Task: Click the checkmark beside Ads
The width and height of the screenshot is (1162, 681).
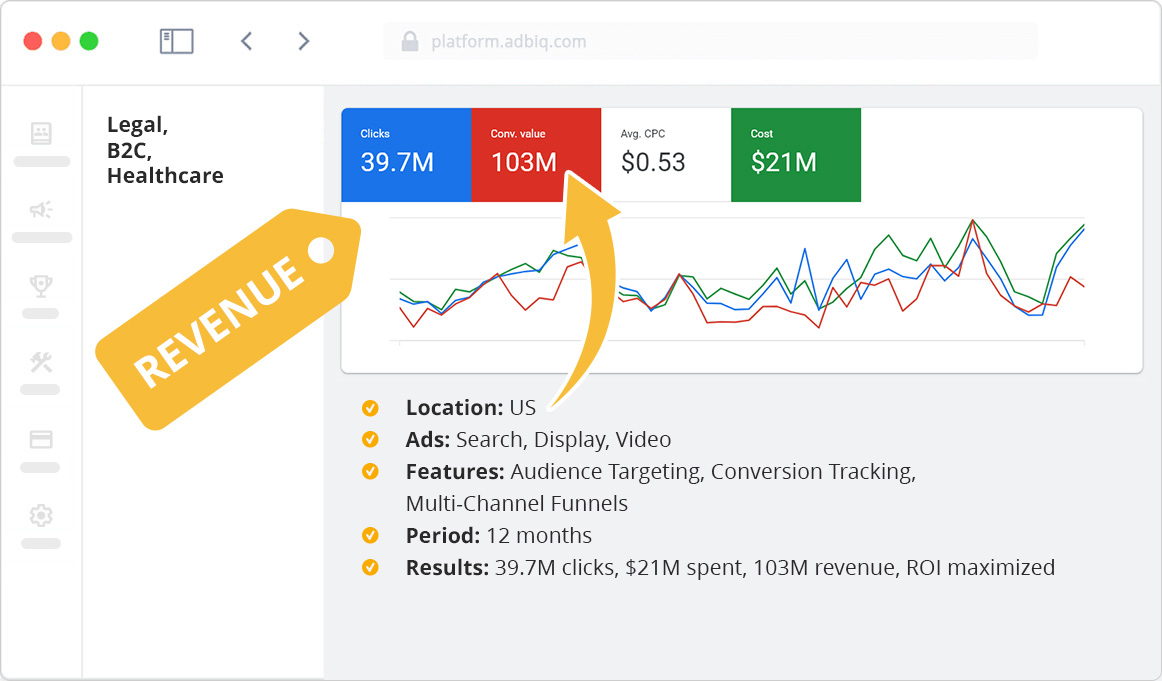Action: (x=370, y=440)
